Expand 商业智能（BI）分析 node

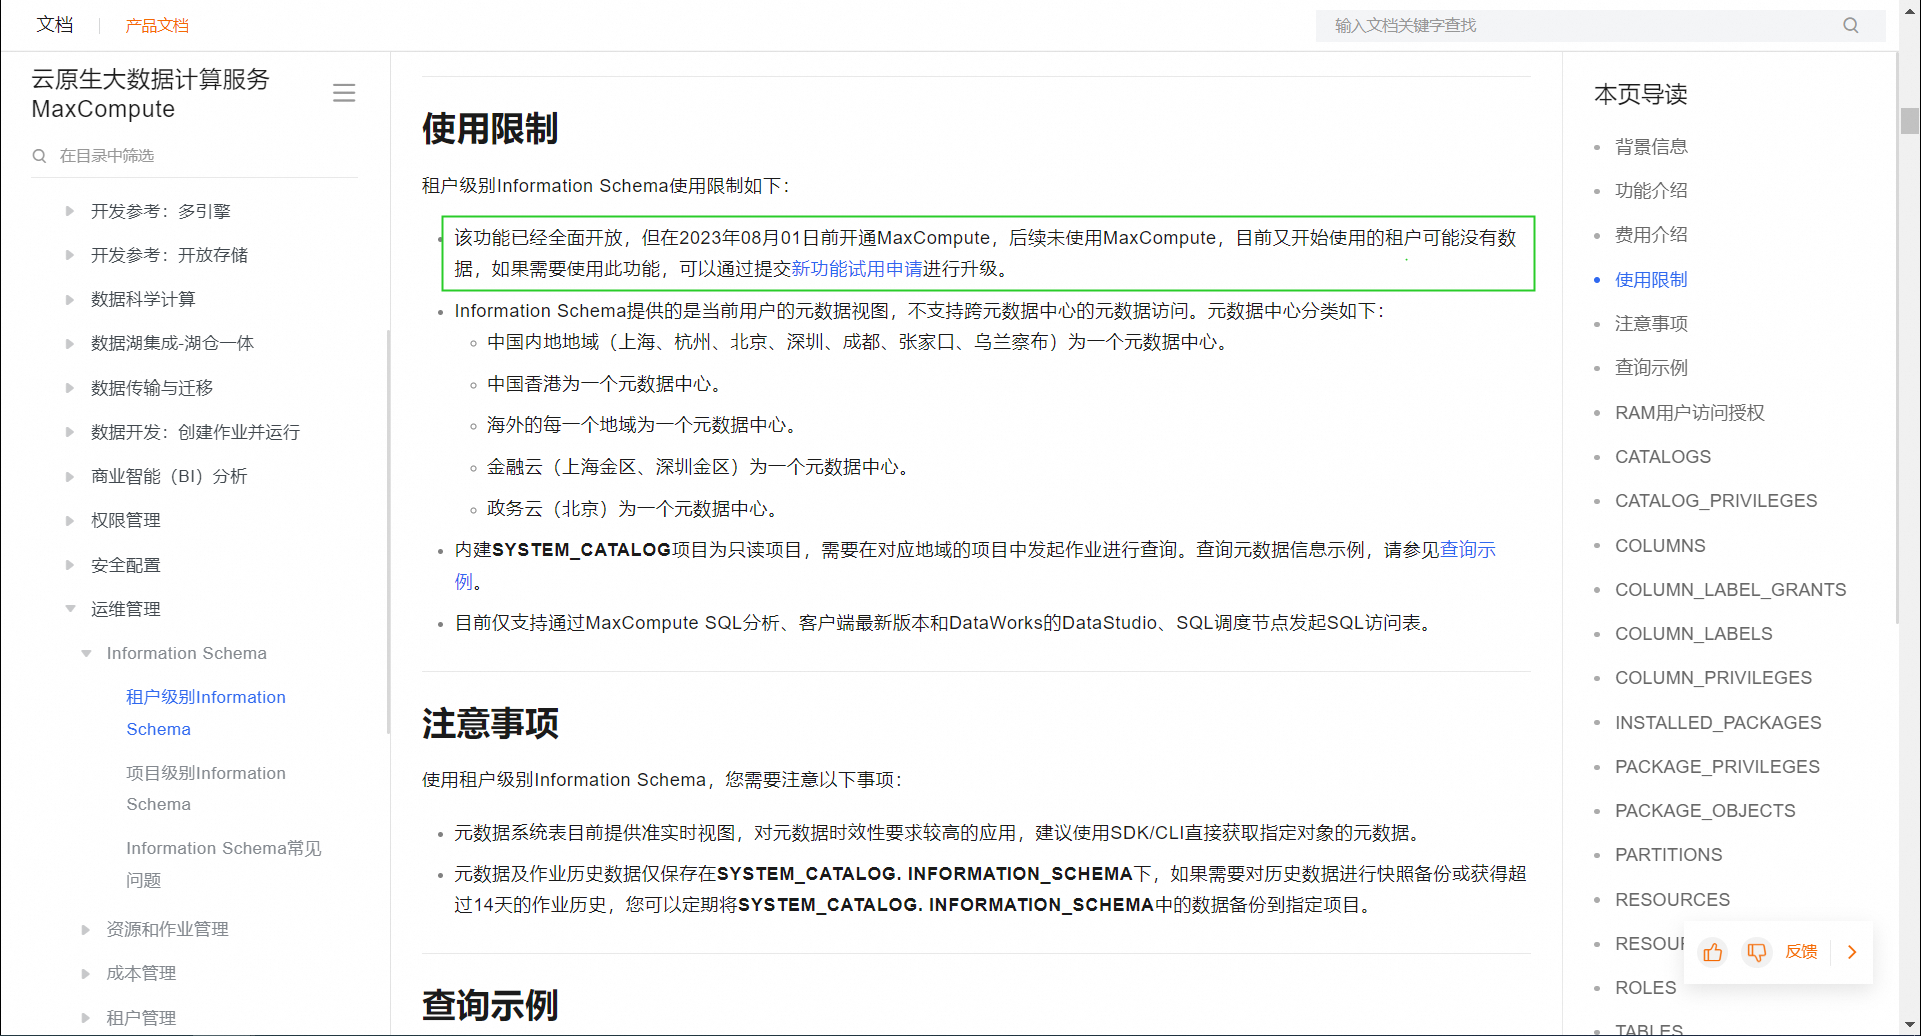tap(70, 476)
